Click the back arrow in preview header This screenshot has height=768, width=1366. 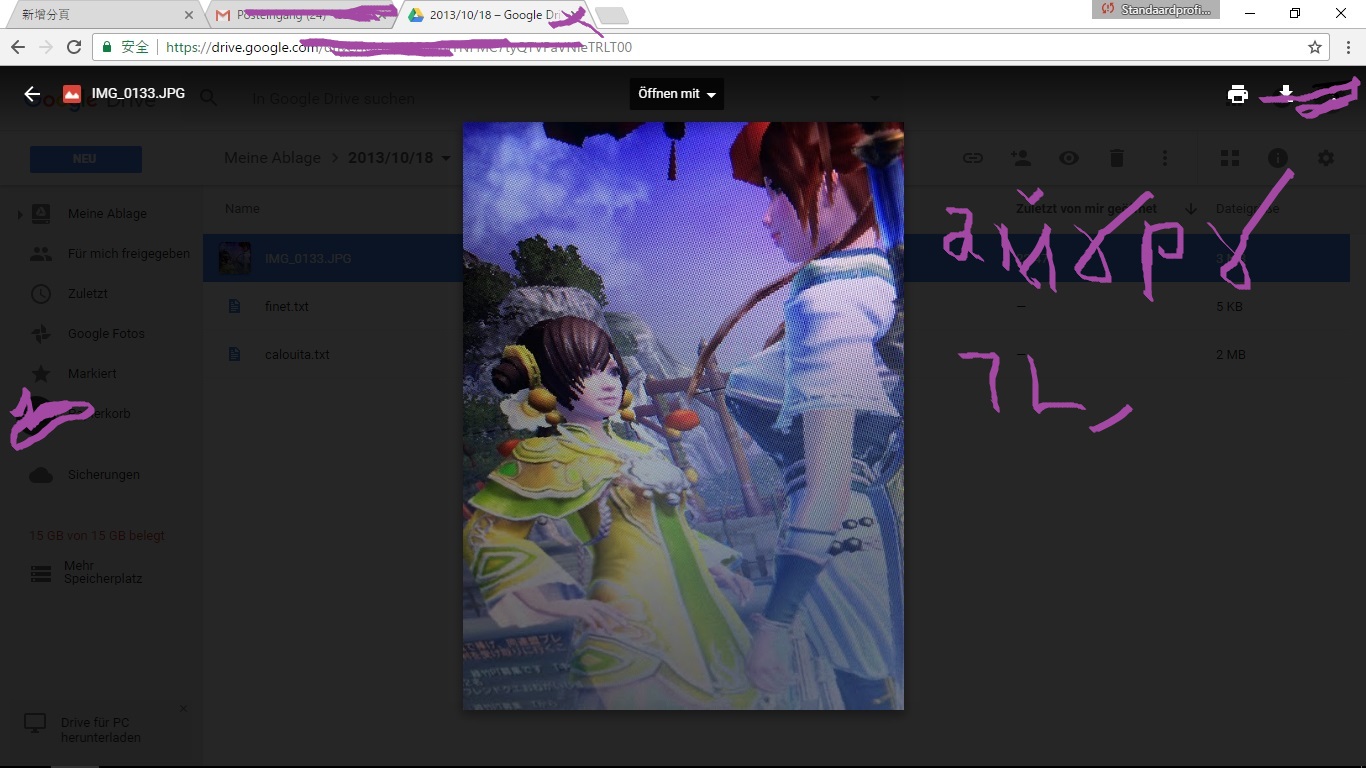32,94
